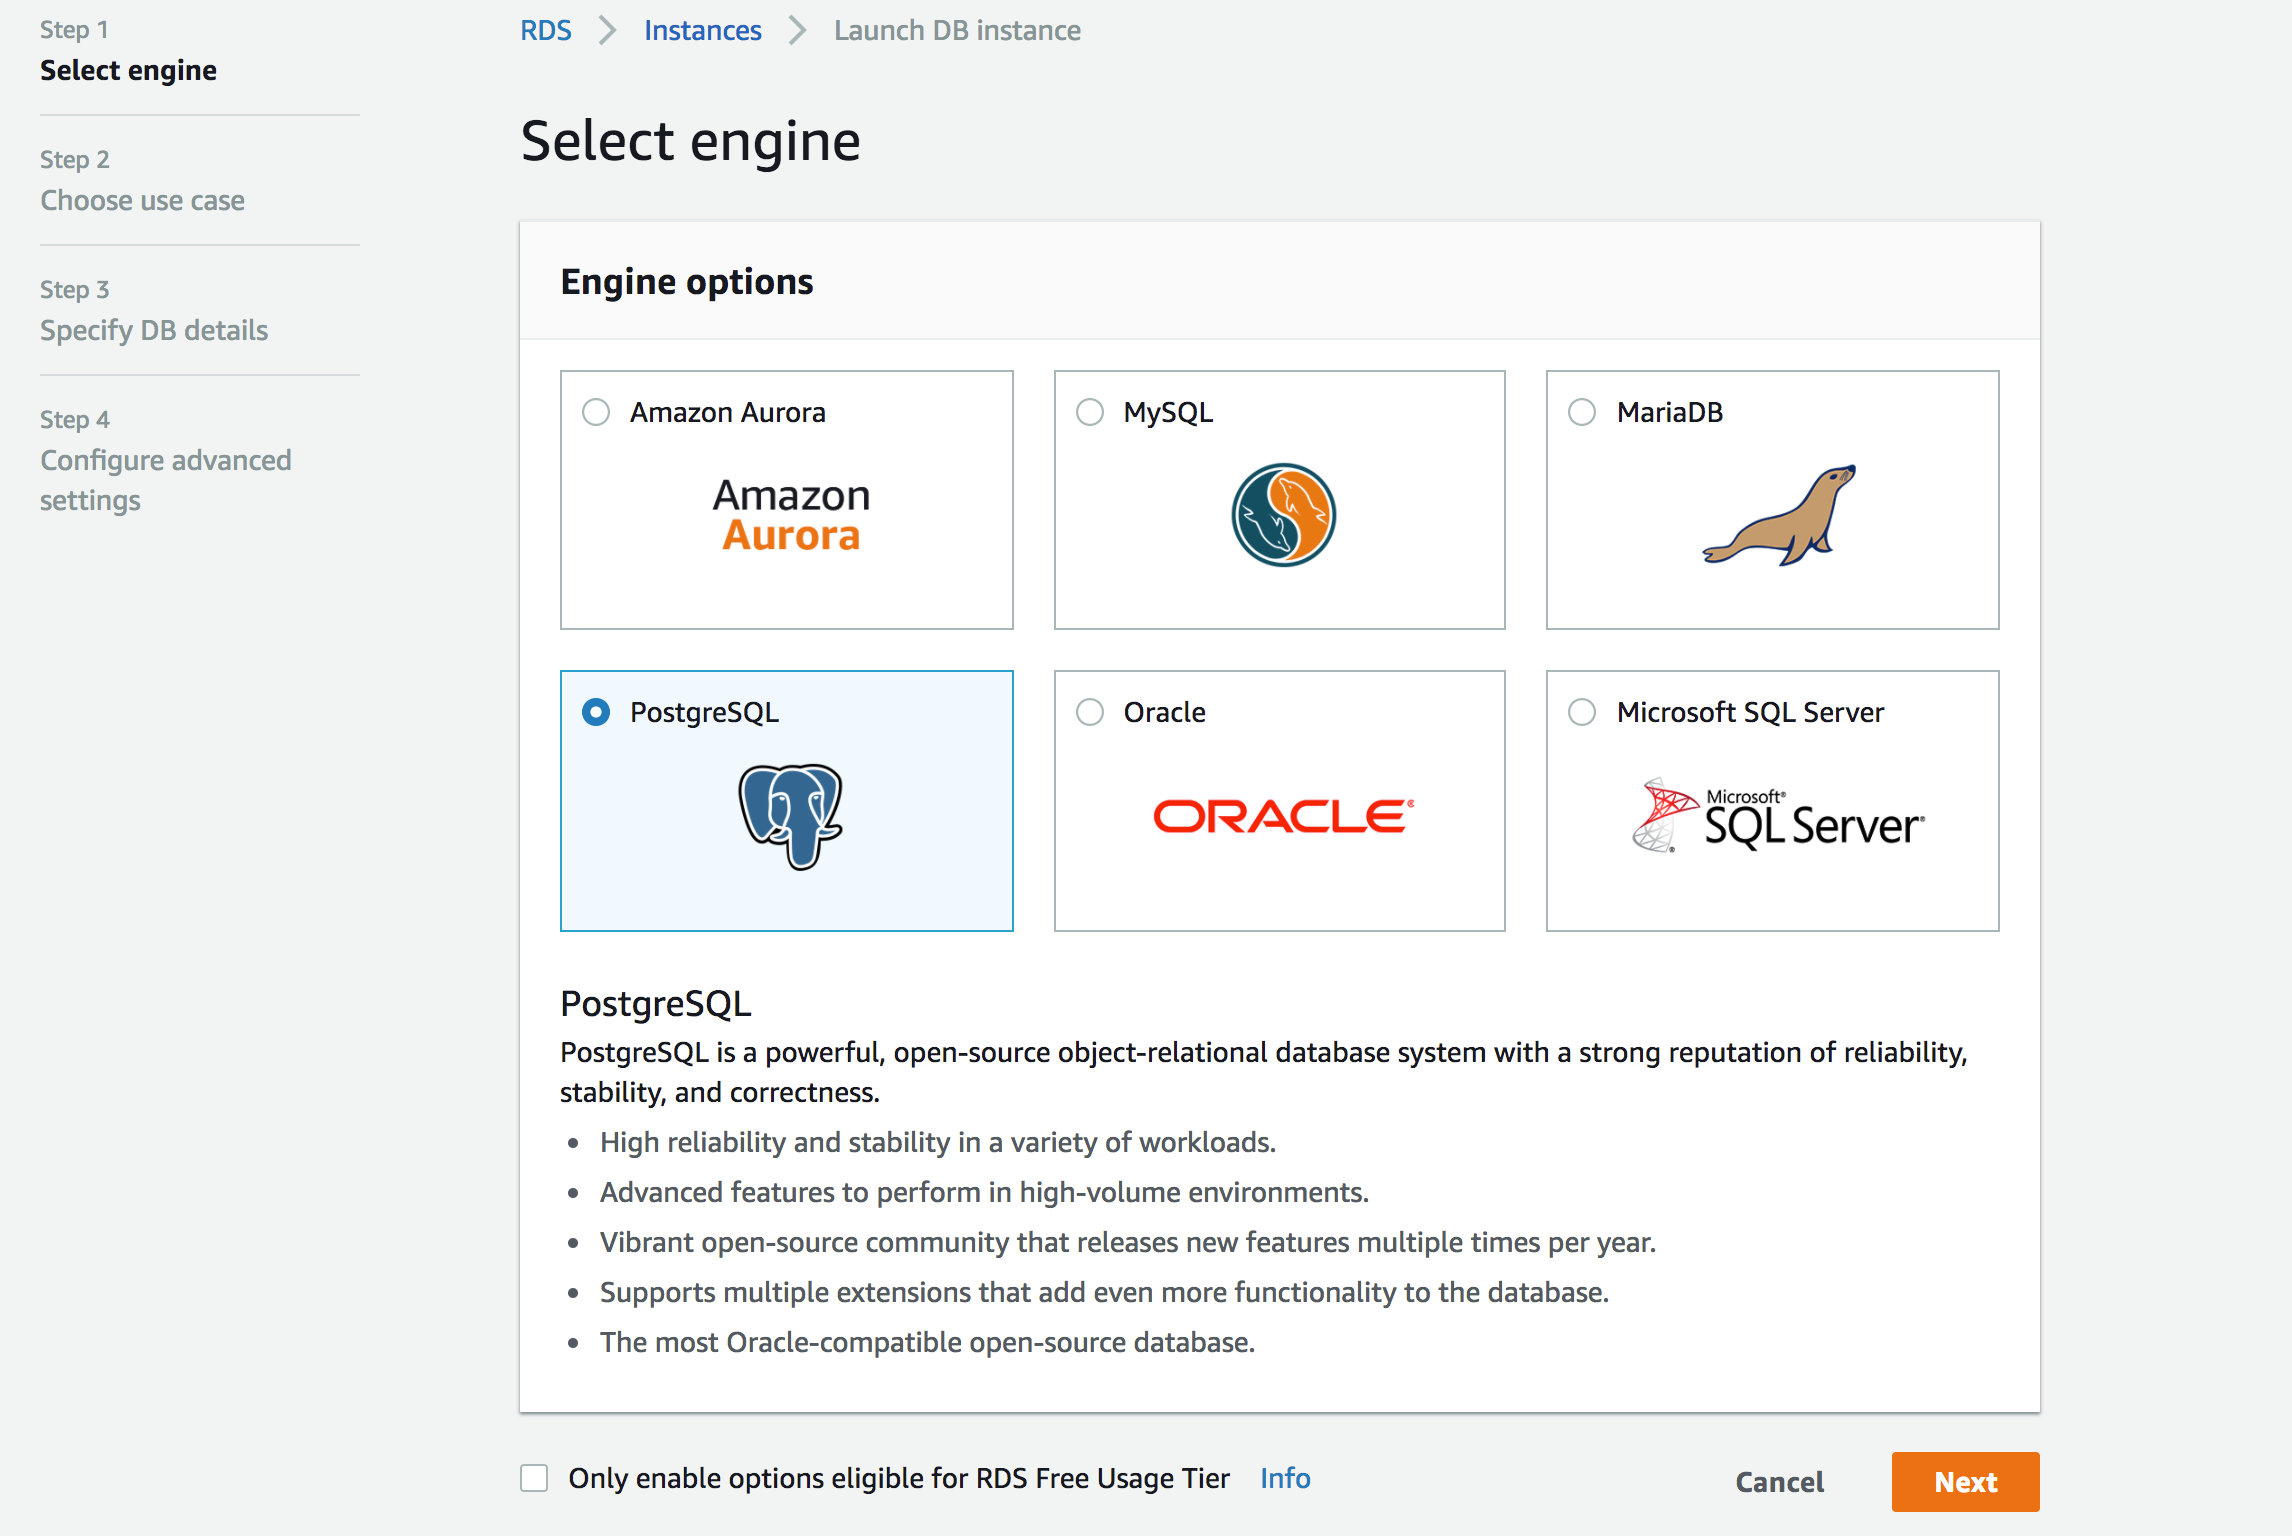Click the PostgreSQL elephant logo
The image size is (2292, 1536).
[790, 816]
